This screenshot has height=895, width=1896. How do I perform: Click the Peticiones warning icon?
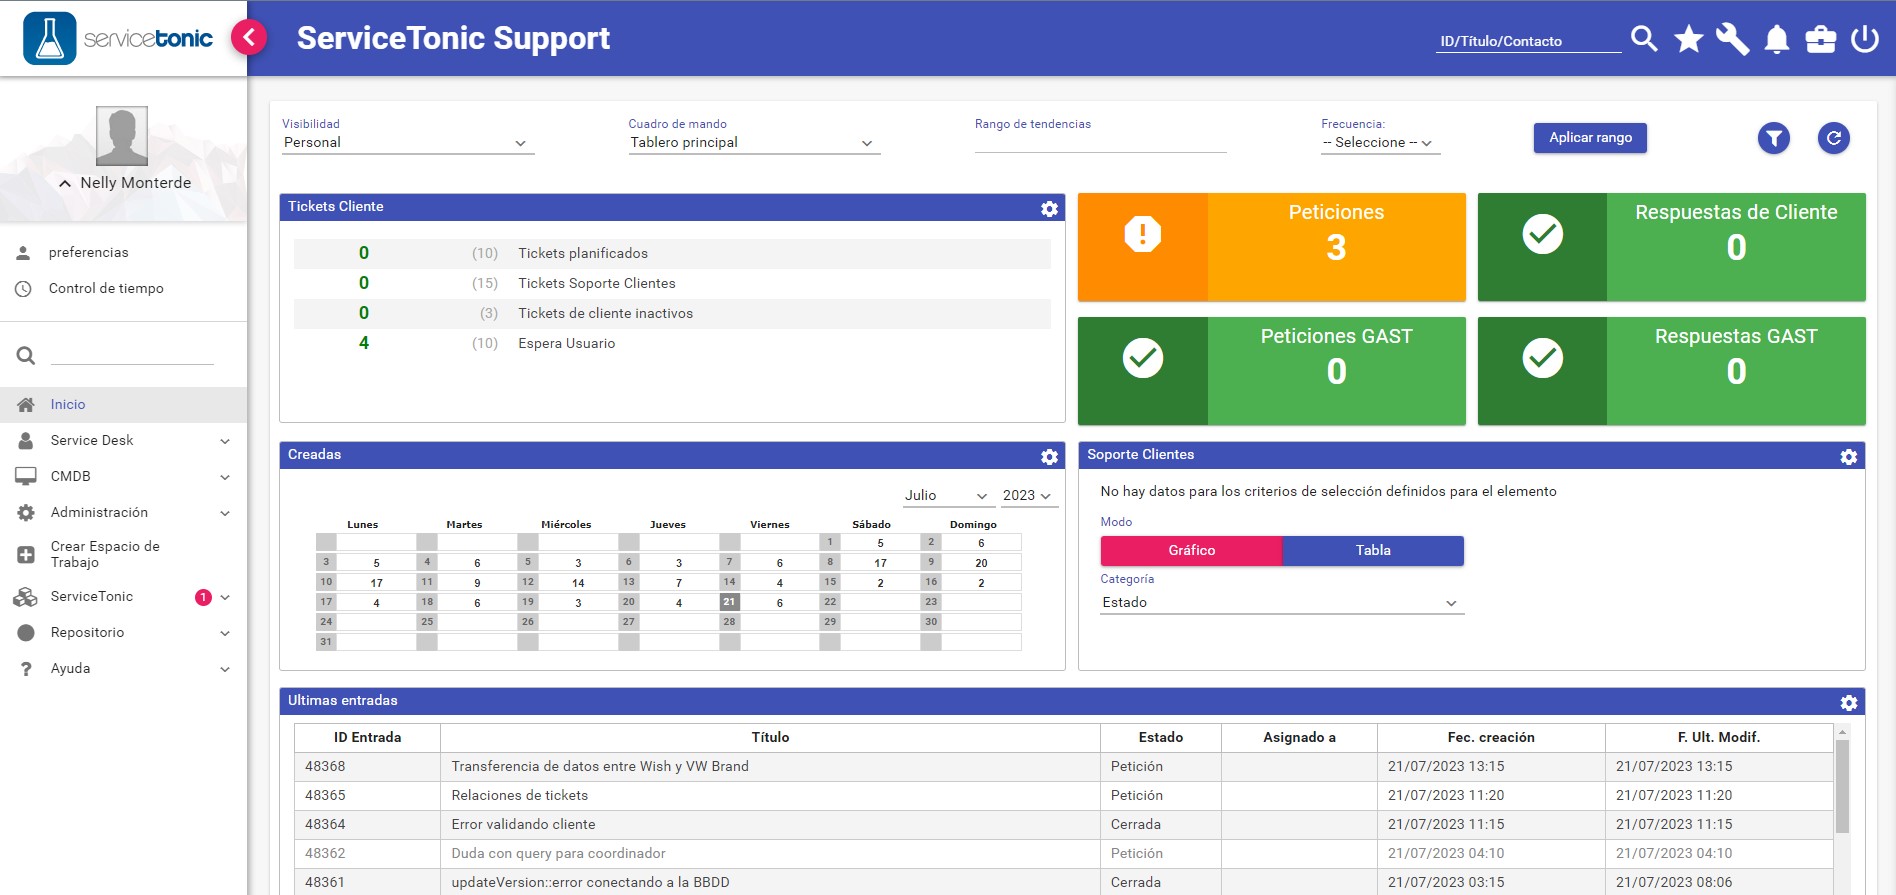pos(1143,234)
